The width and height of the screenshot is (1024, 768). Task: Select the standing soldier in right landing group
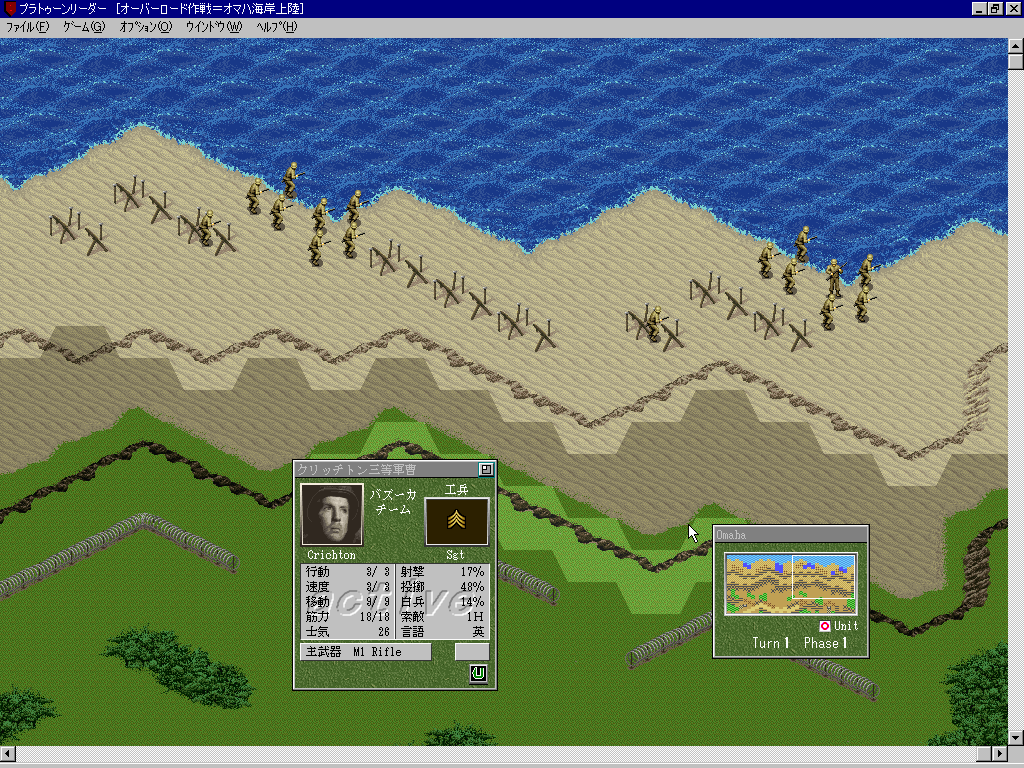[834, 277]
